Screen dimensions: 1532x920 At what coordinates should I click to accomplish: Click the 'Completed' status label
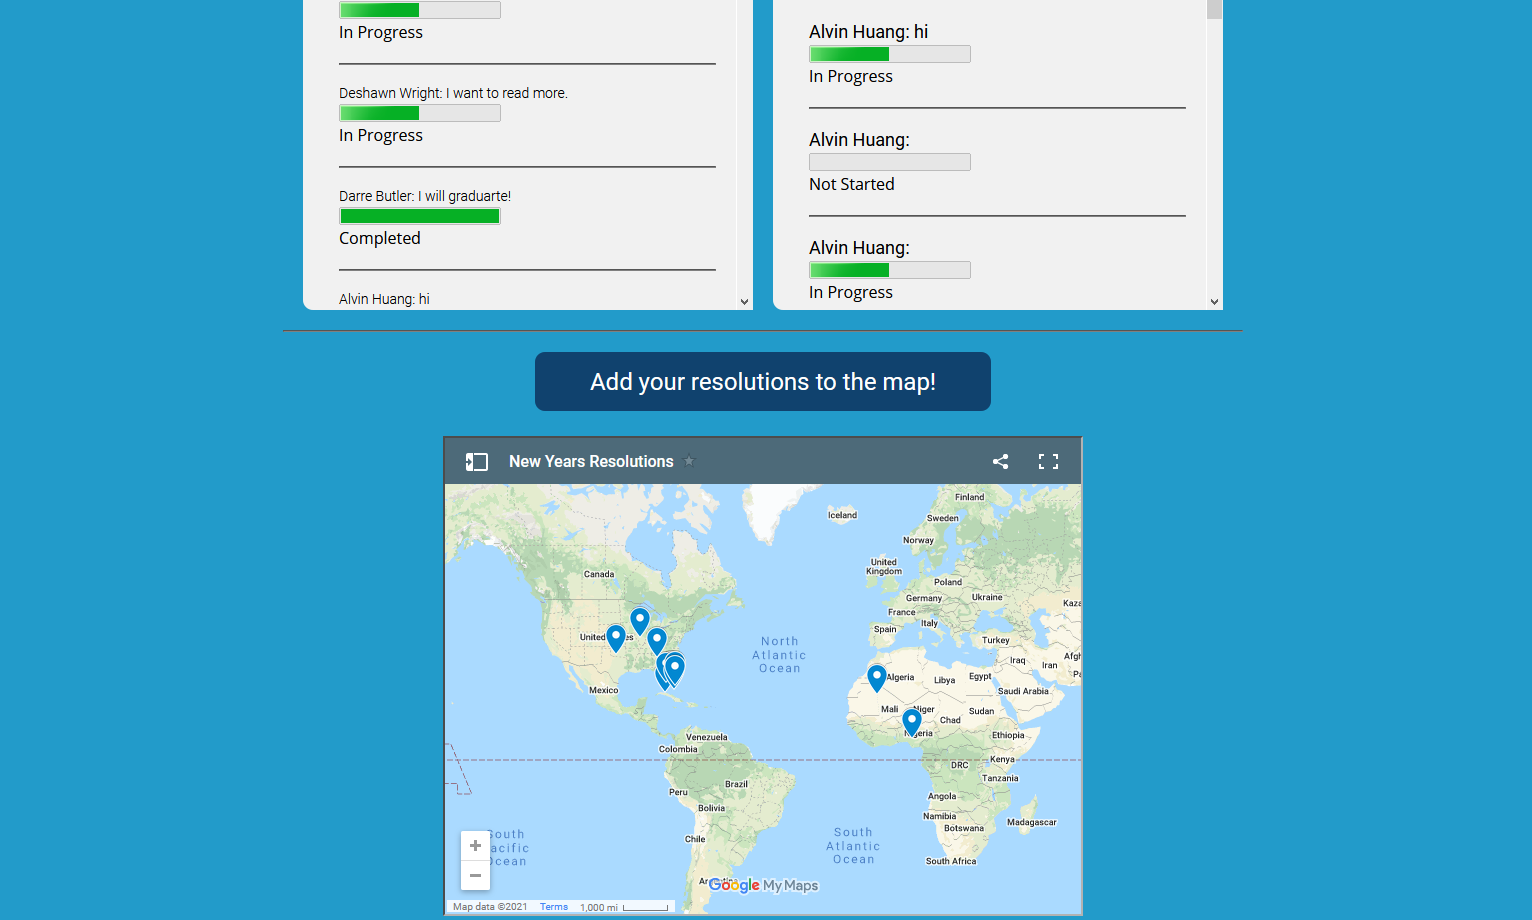tap(380, 238)
